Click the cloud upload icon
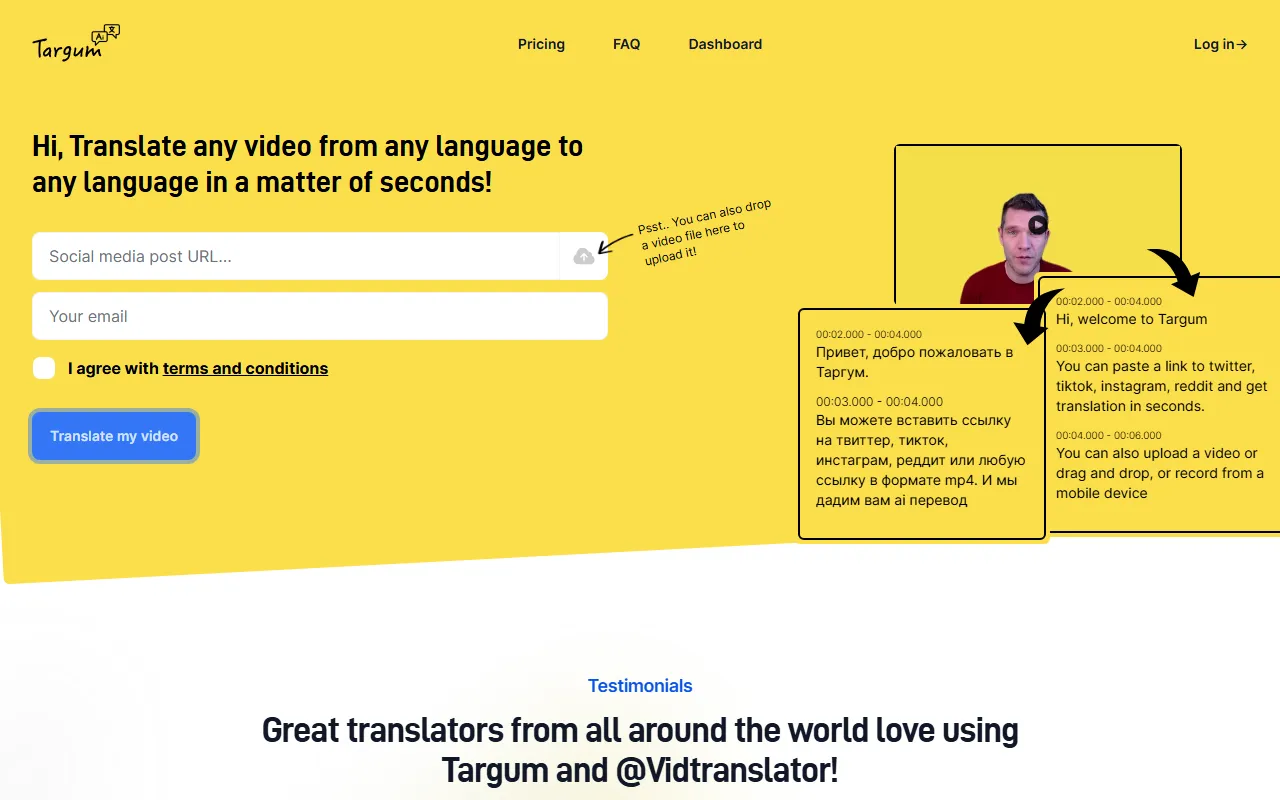This screenshot has height=800, width=1280. [x=584, y=257]
